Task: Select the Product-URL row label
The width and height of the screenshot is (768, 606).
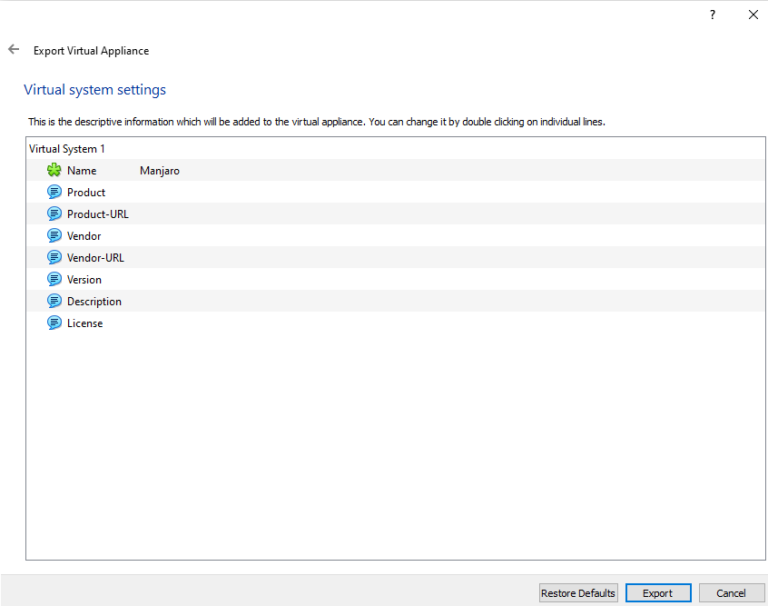Action: 97,214
